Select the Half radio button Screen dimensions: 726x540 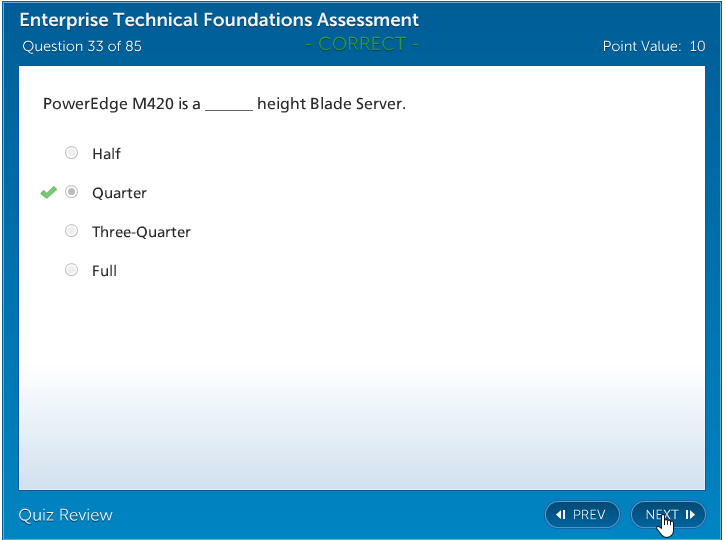pos(71,153)
